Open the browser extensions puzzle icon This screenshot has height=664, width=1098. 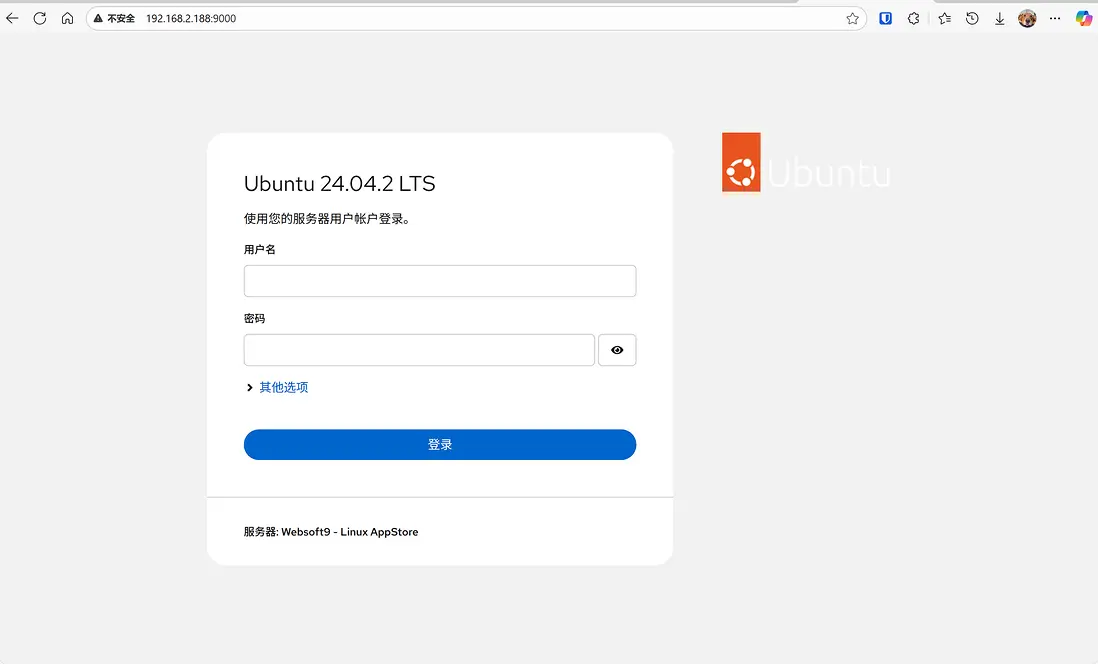[914, 18]
